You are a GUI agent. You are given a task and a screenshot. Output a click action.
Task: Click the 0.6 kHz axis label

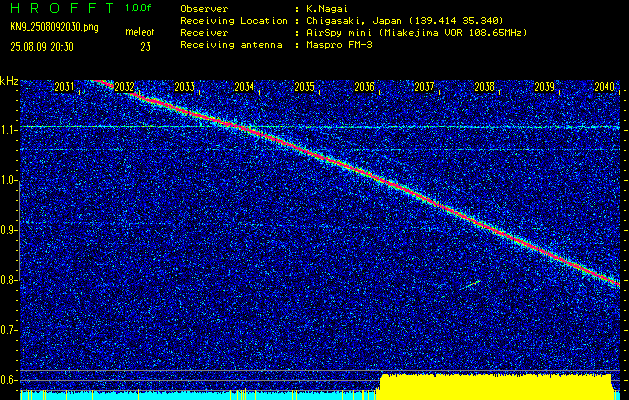(x=8, y=380)
